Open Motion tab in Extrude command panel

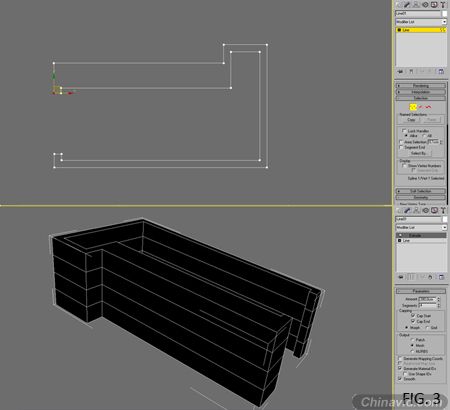click(x=425, y=210)
